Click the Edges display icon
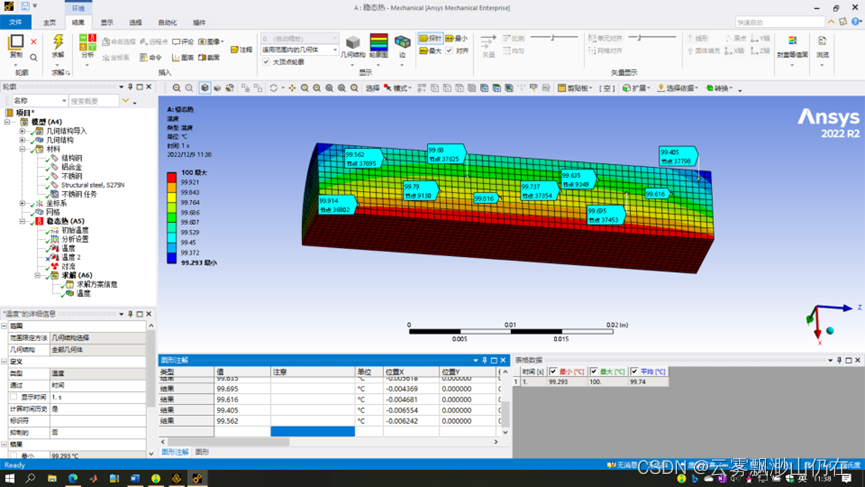The image size is (865, 487). [x=402, y=43]
